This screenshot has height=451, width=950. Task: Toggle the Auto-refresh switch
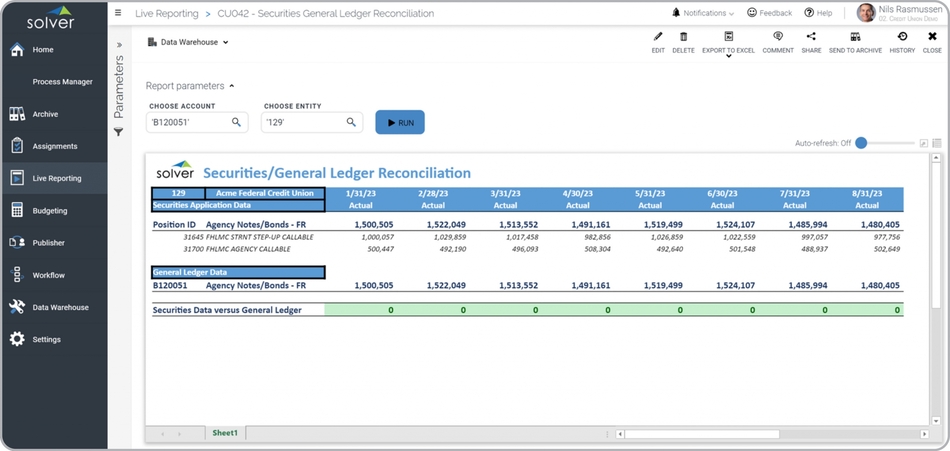[862, 143]
